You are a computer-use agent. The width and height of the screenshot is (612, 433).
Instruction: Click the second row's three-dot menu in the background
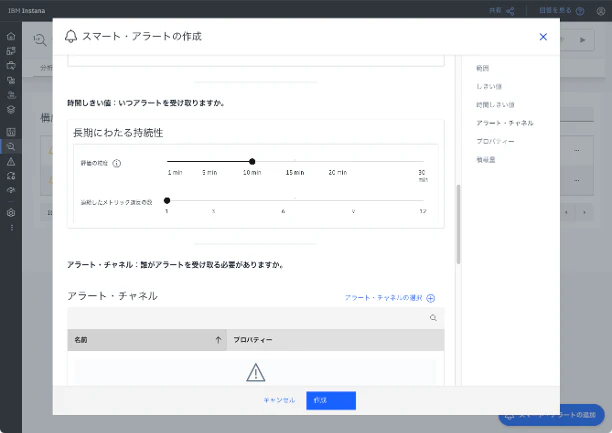[x=576, y=180]
